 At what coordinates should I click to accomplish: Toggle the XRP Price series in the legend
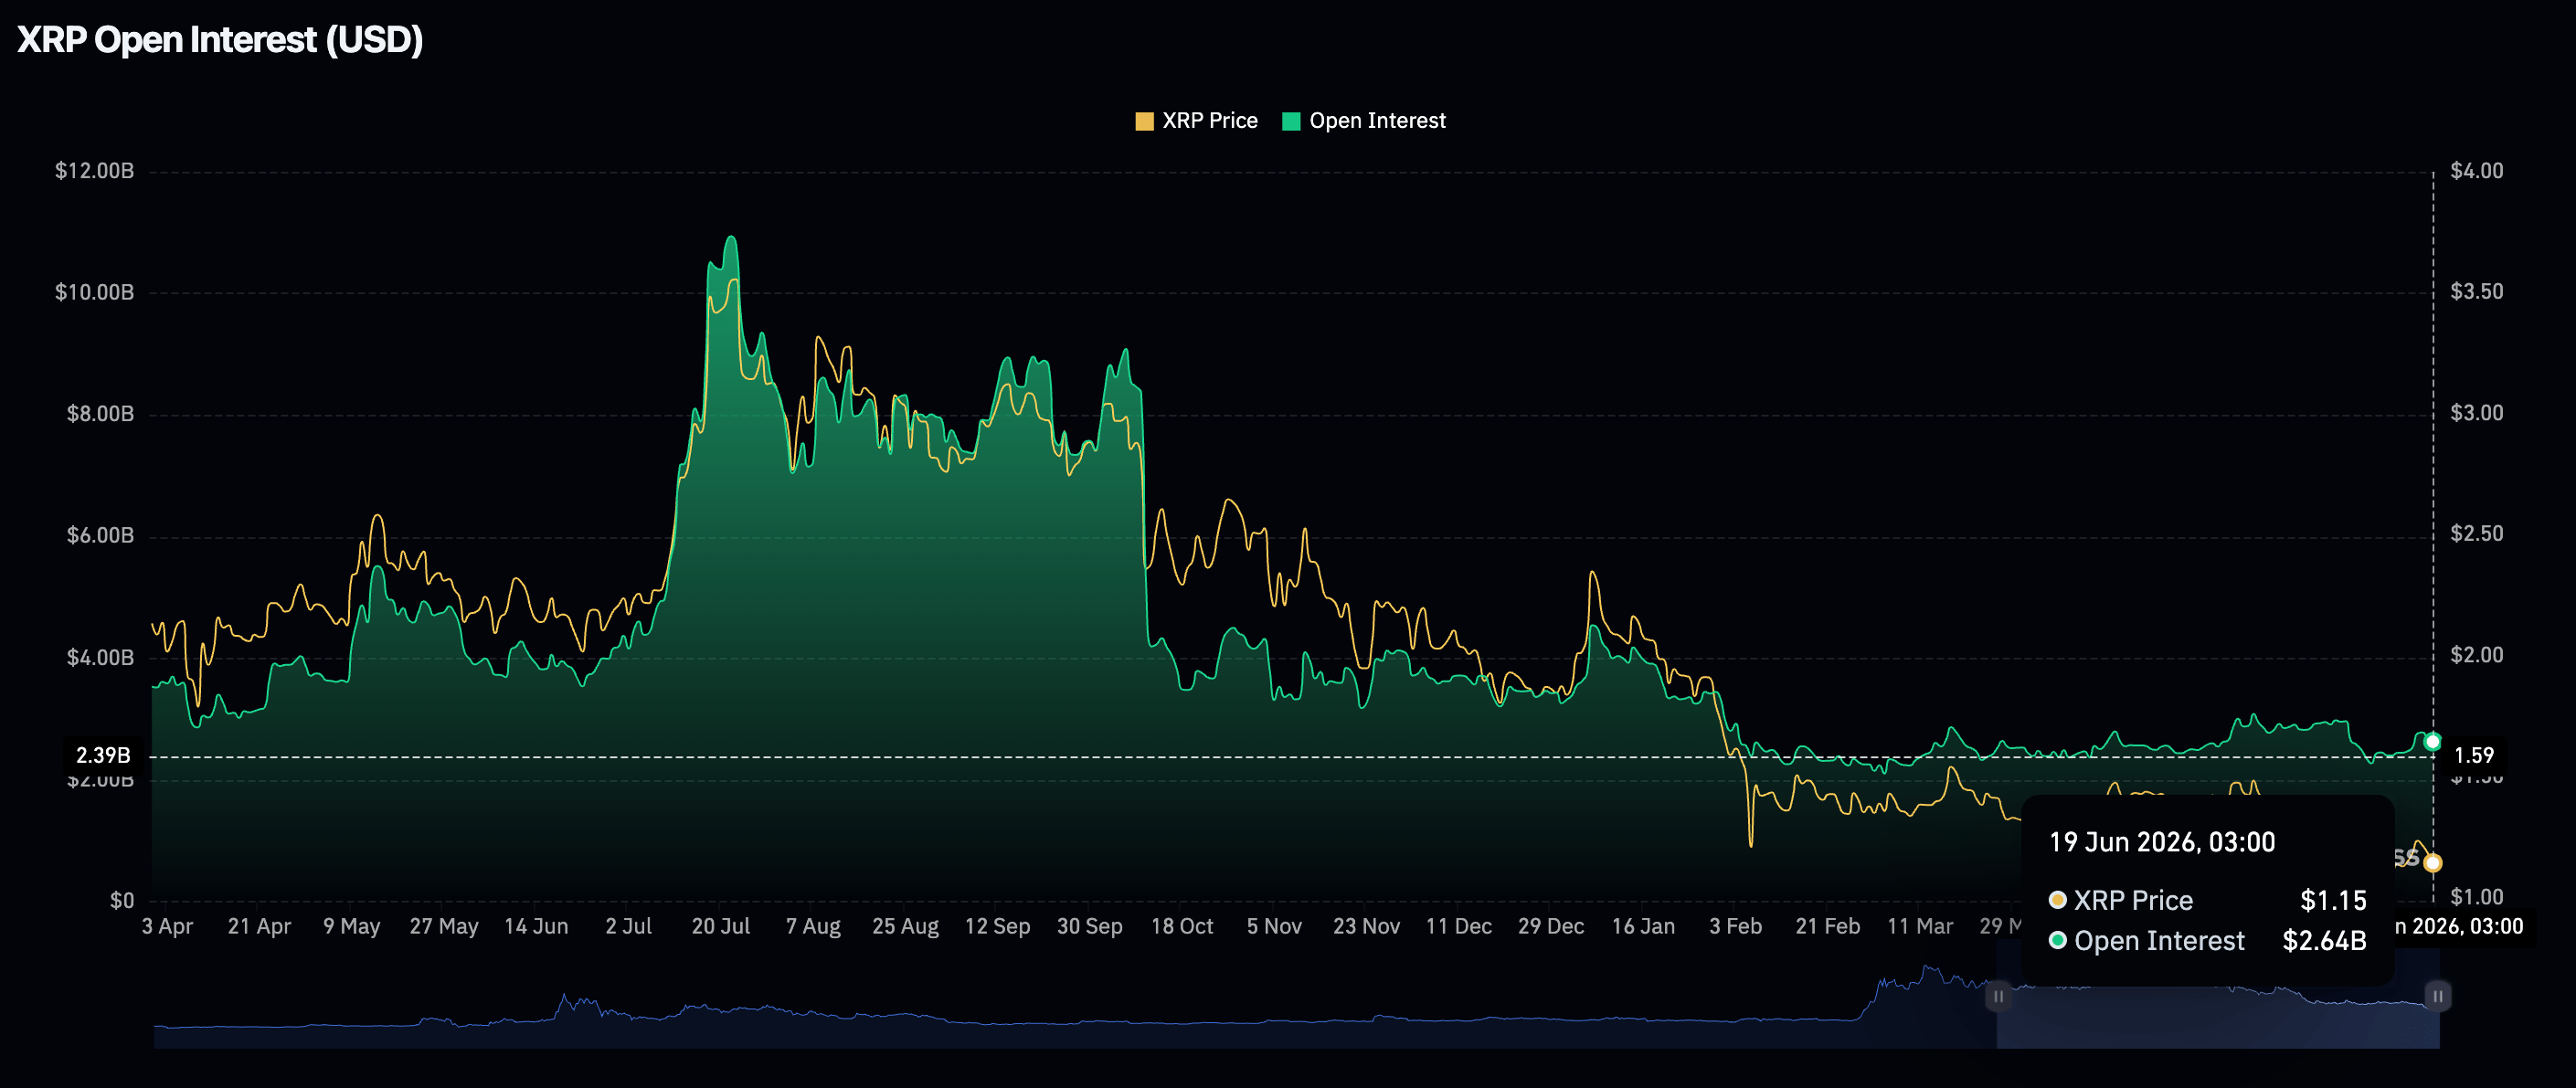click(x=1196, y=121)
